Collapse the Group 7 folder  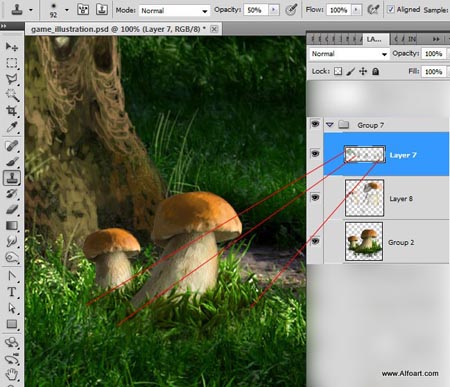pos(330,125)
